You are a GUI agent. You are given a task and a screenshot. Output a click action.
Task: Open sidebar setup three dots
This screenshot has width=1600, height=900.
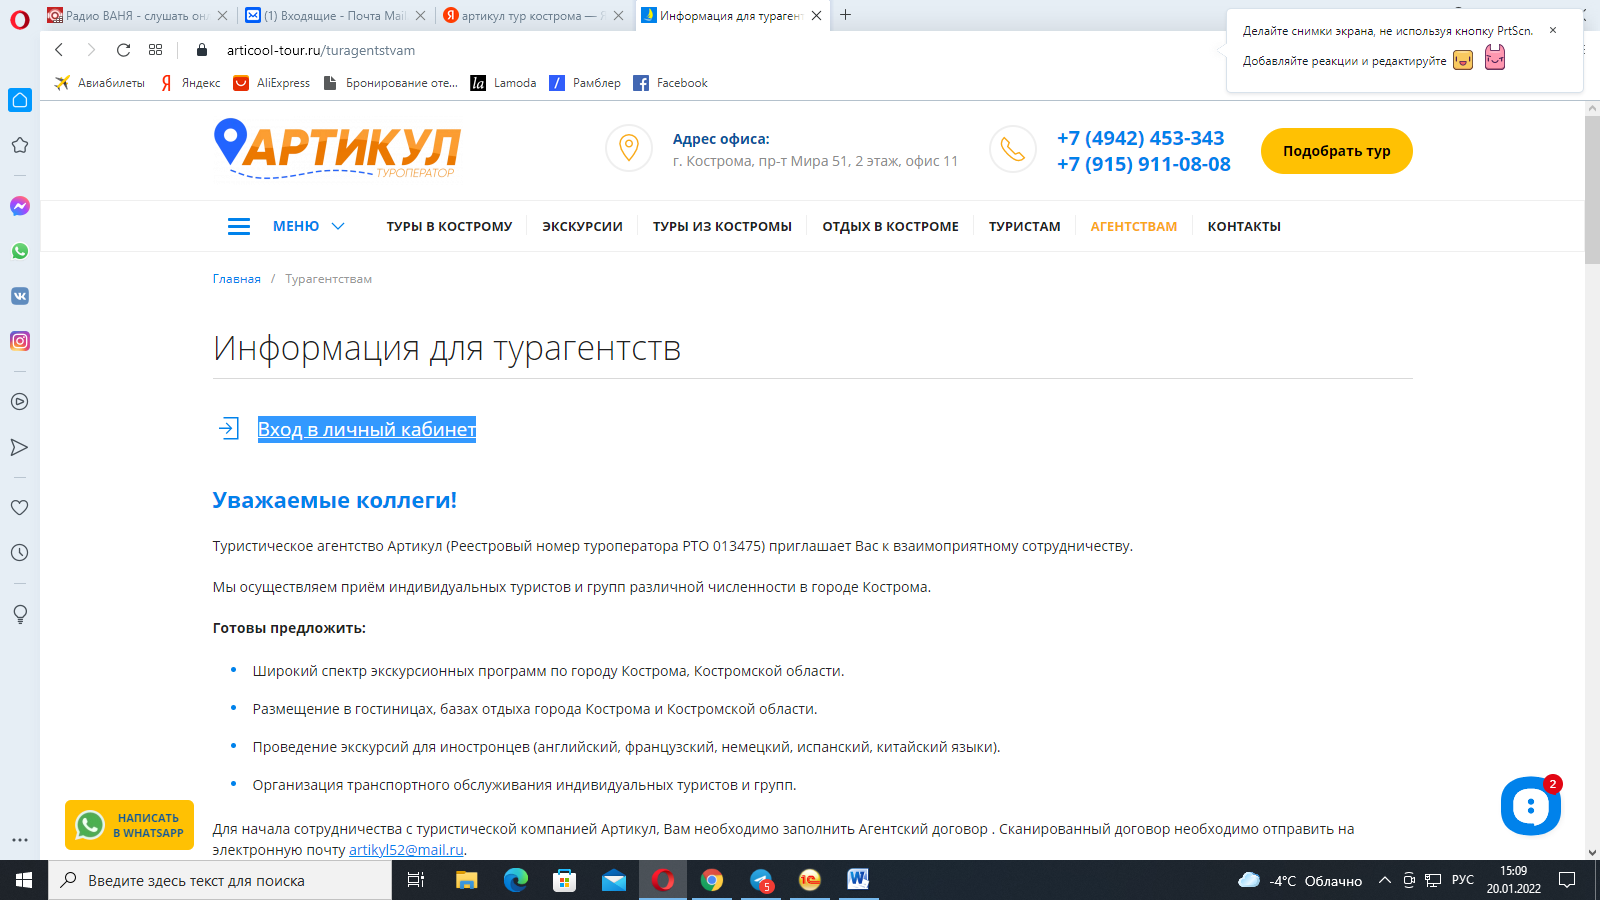pyautogui.click(x=19, y=840)
